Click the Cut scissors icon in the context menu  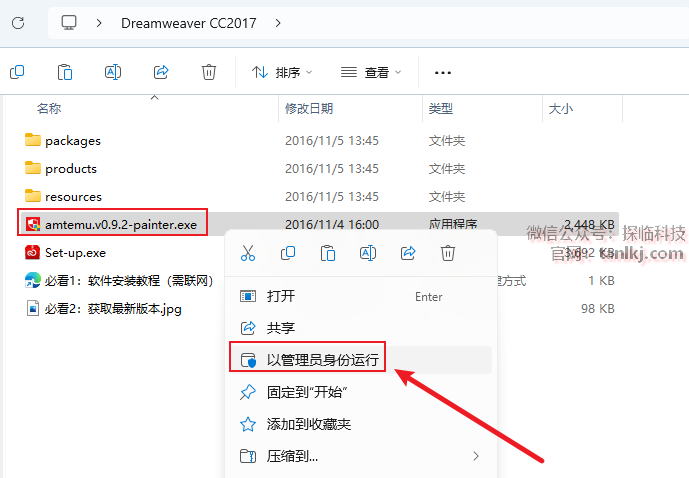click(x=248, y=253)
